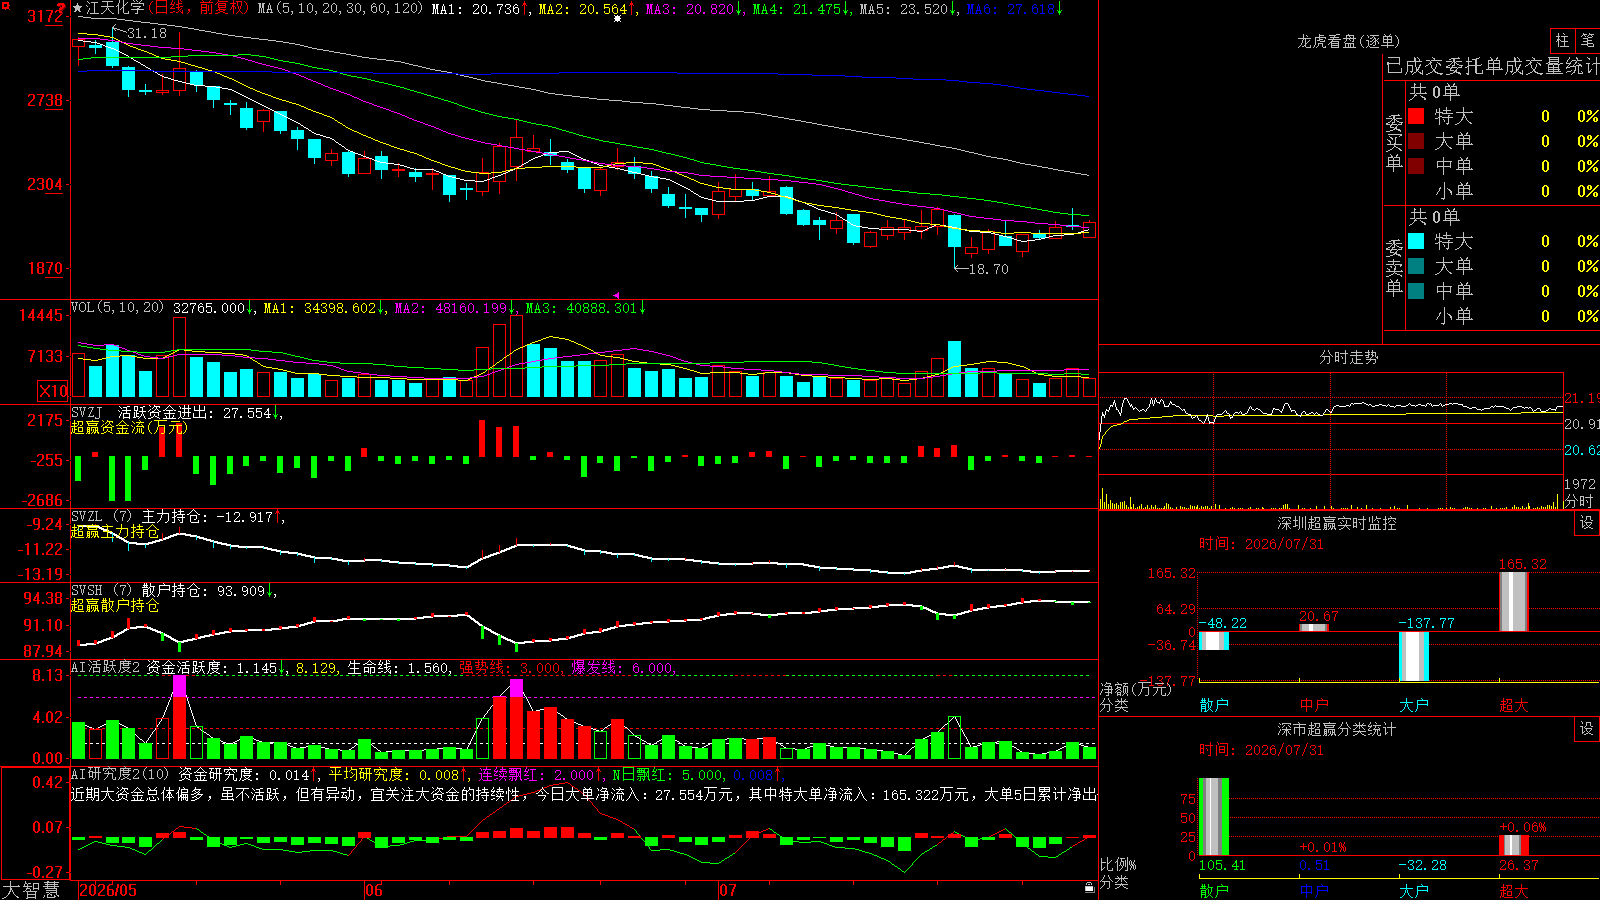Click the dark red 中单 buy-order swatch
1600x900 pixels.
pos(1416,166)
